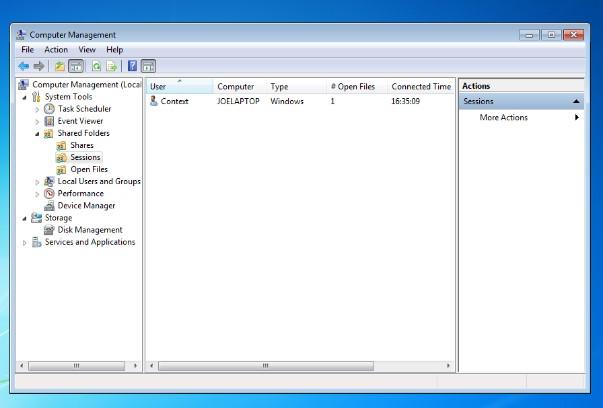
Task: Click the Services and Applications icon
Action: click(37, 242)
